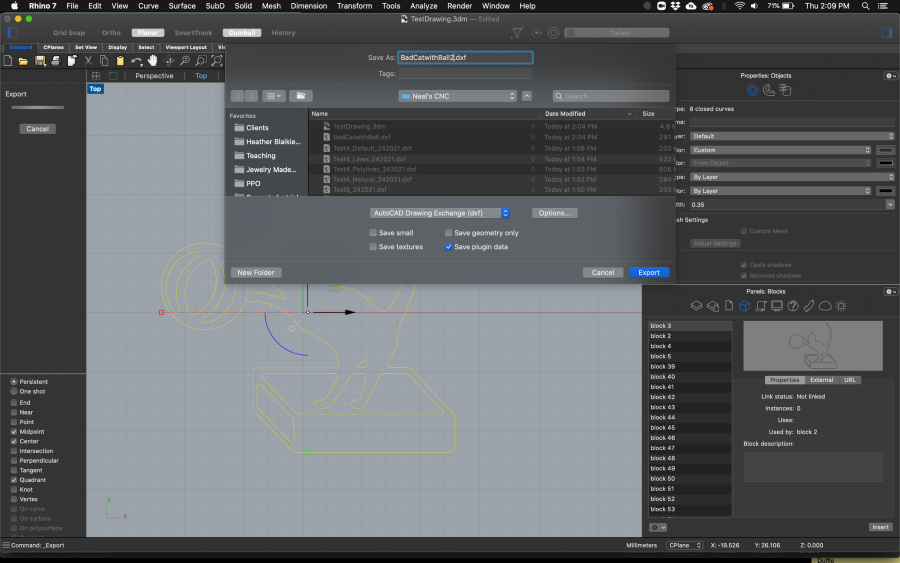
Task: Open the Material properties icon
Action: click(x=769, y=90)
